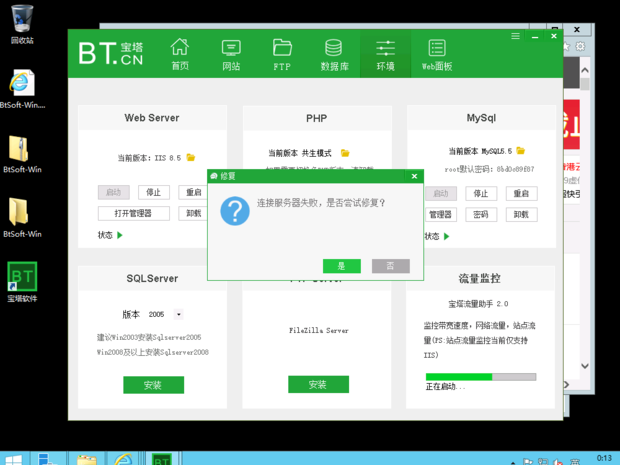Click the gear icon in background browser
The width and height of the screenshot is (620, 465).
(580, 47)
